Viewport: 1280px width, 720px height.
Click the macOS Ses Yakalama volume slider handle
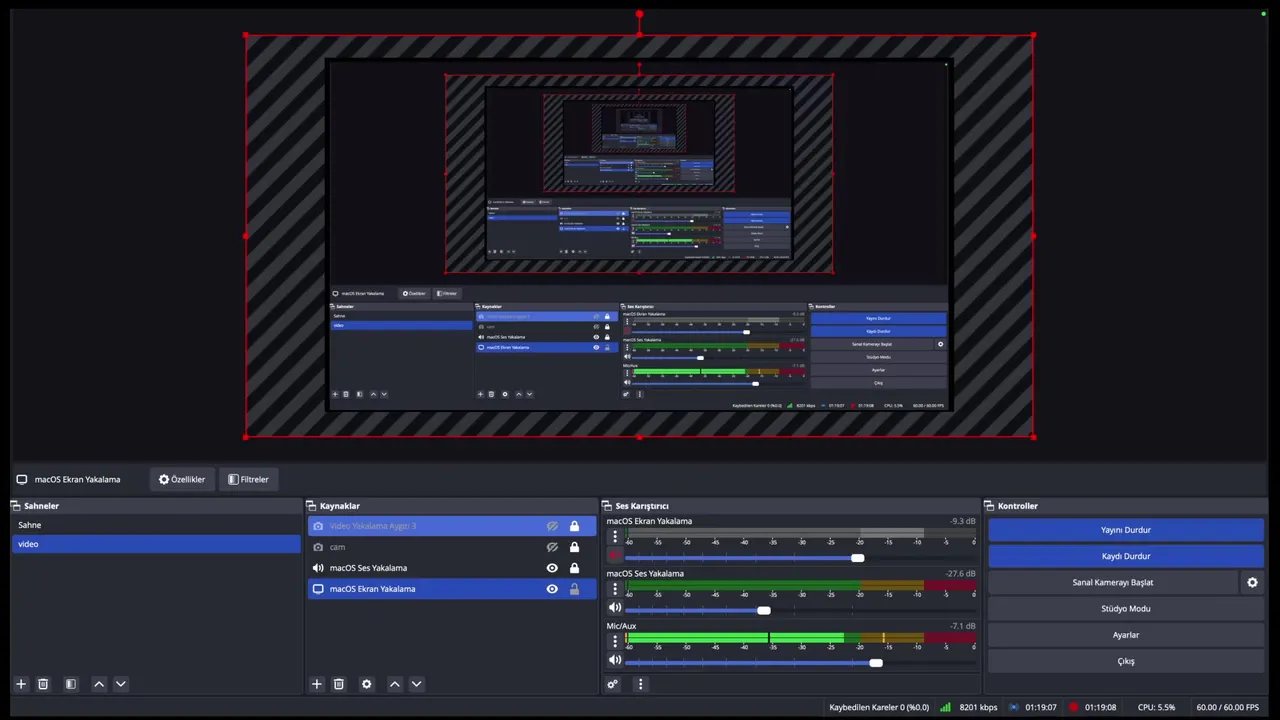pyautogui.click(x=764, y=610)
